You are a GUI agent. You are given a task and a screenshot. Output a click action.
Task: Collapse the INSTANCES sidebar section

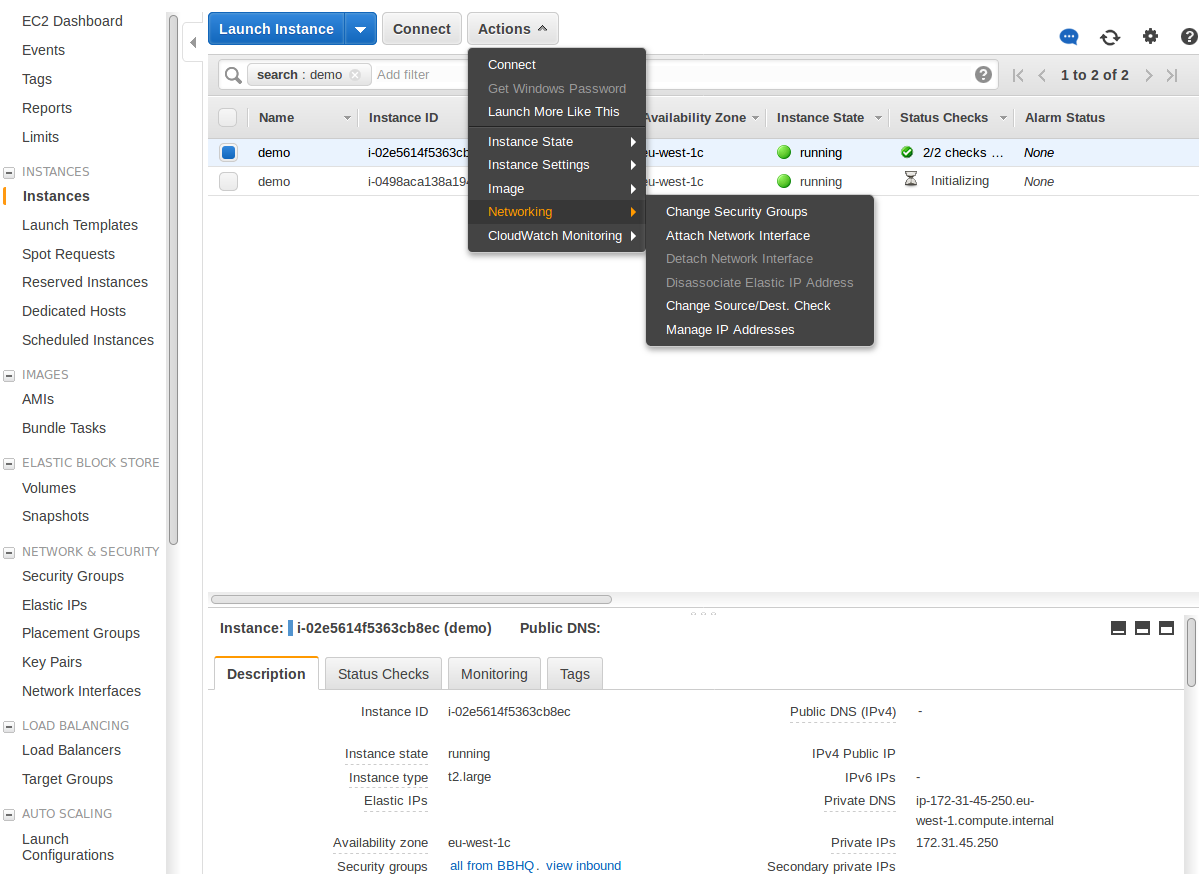(x=9, y=172)
